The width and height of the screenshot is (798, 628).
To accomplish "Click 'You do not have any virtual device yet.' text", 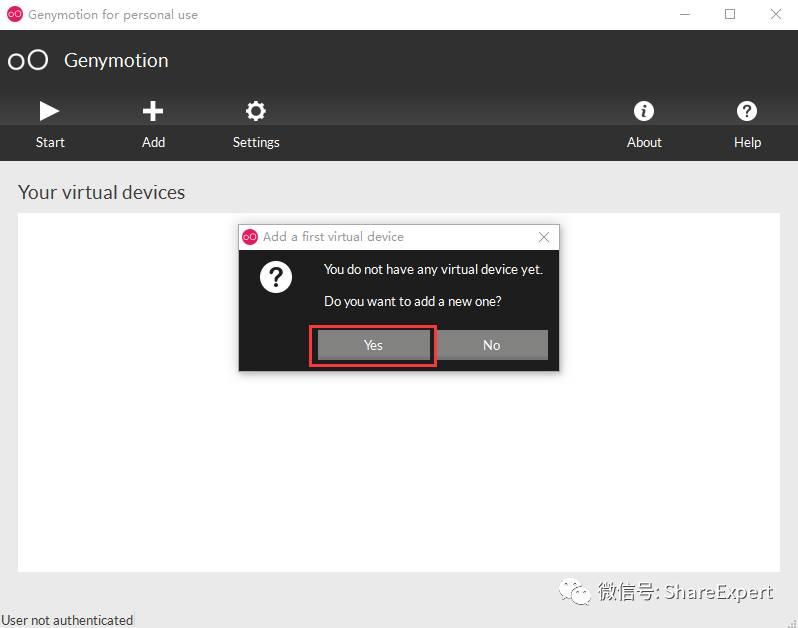I will pyautogui.click(x=434, y=269).
